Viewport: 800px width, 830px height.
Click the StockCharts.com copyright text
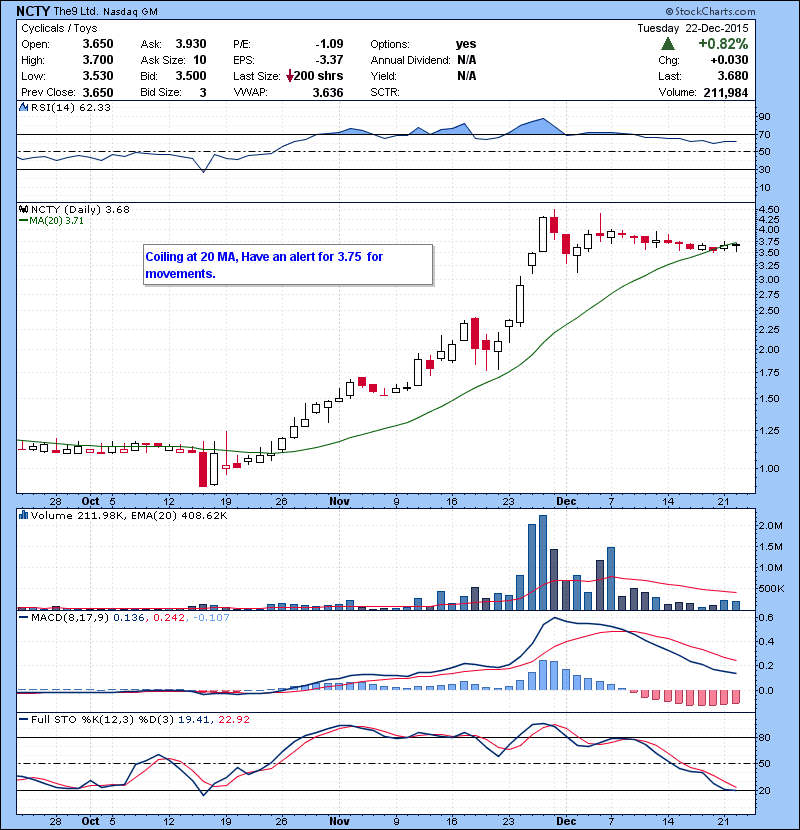(x=710, y=11)
